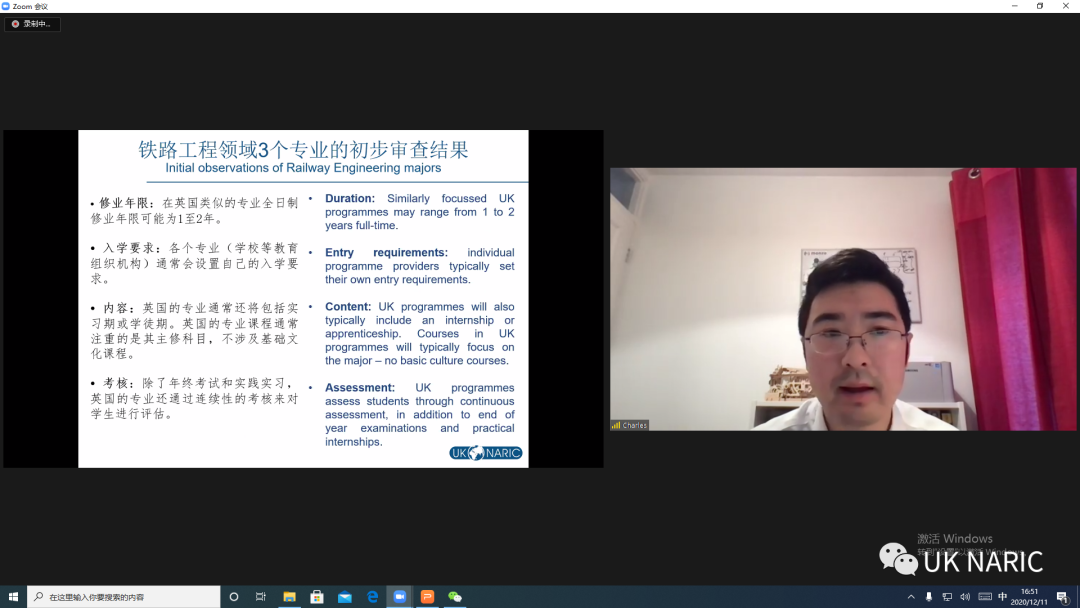Open volume control in tray
The image size is (1080, 608).
coord(965,597)
